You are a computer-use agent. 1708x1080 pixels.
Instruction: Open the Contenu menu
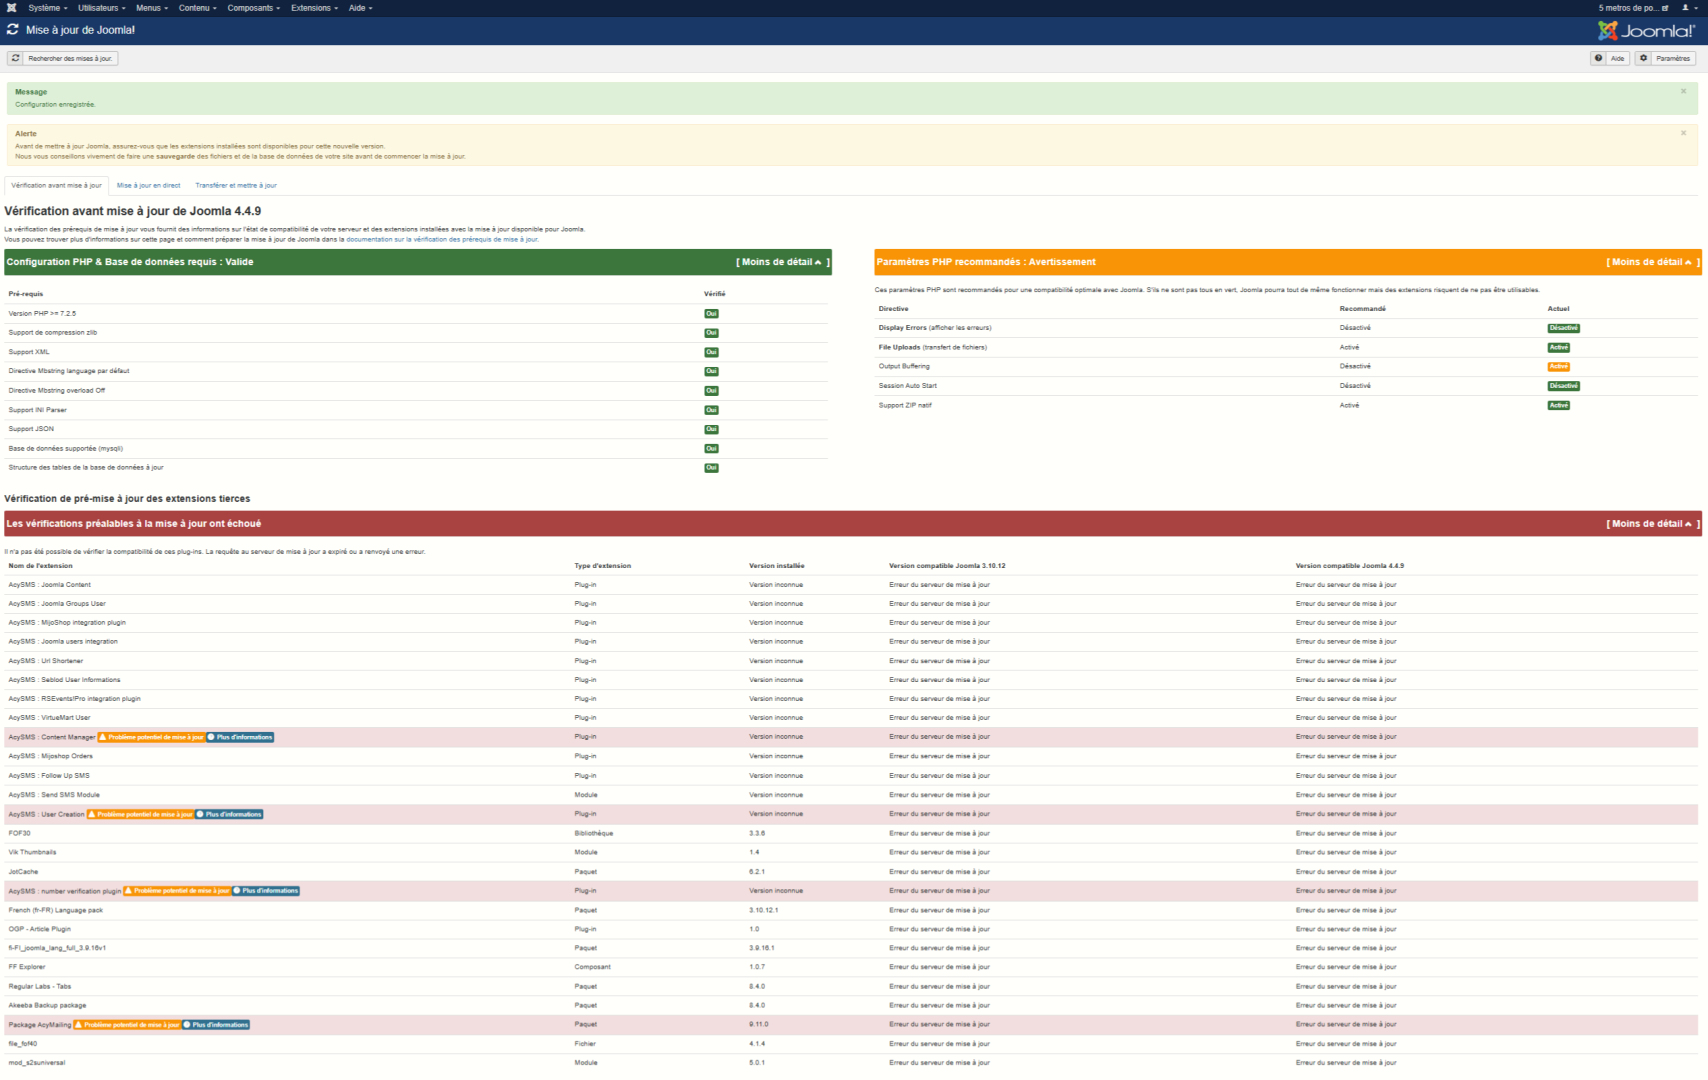(x=198, y=8)
